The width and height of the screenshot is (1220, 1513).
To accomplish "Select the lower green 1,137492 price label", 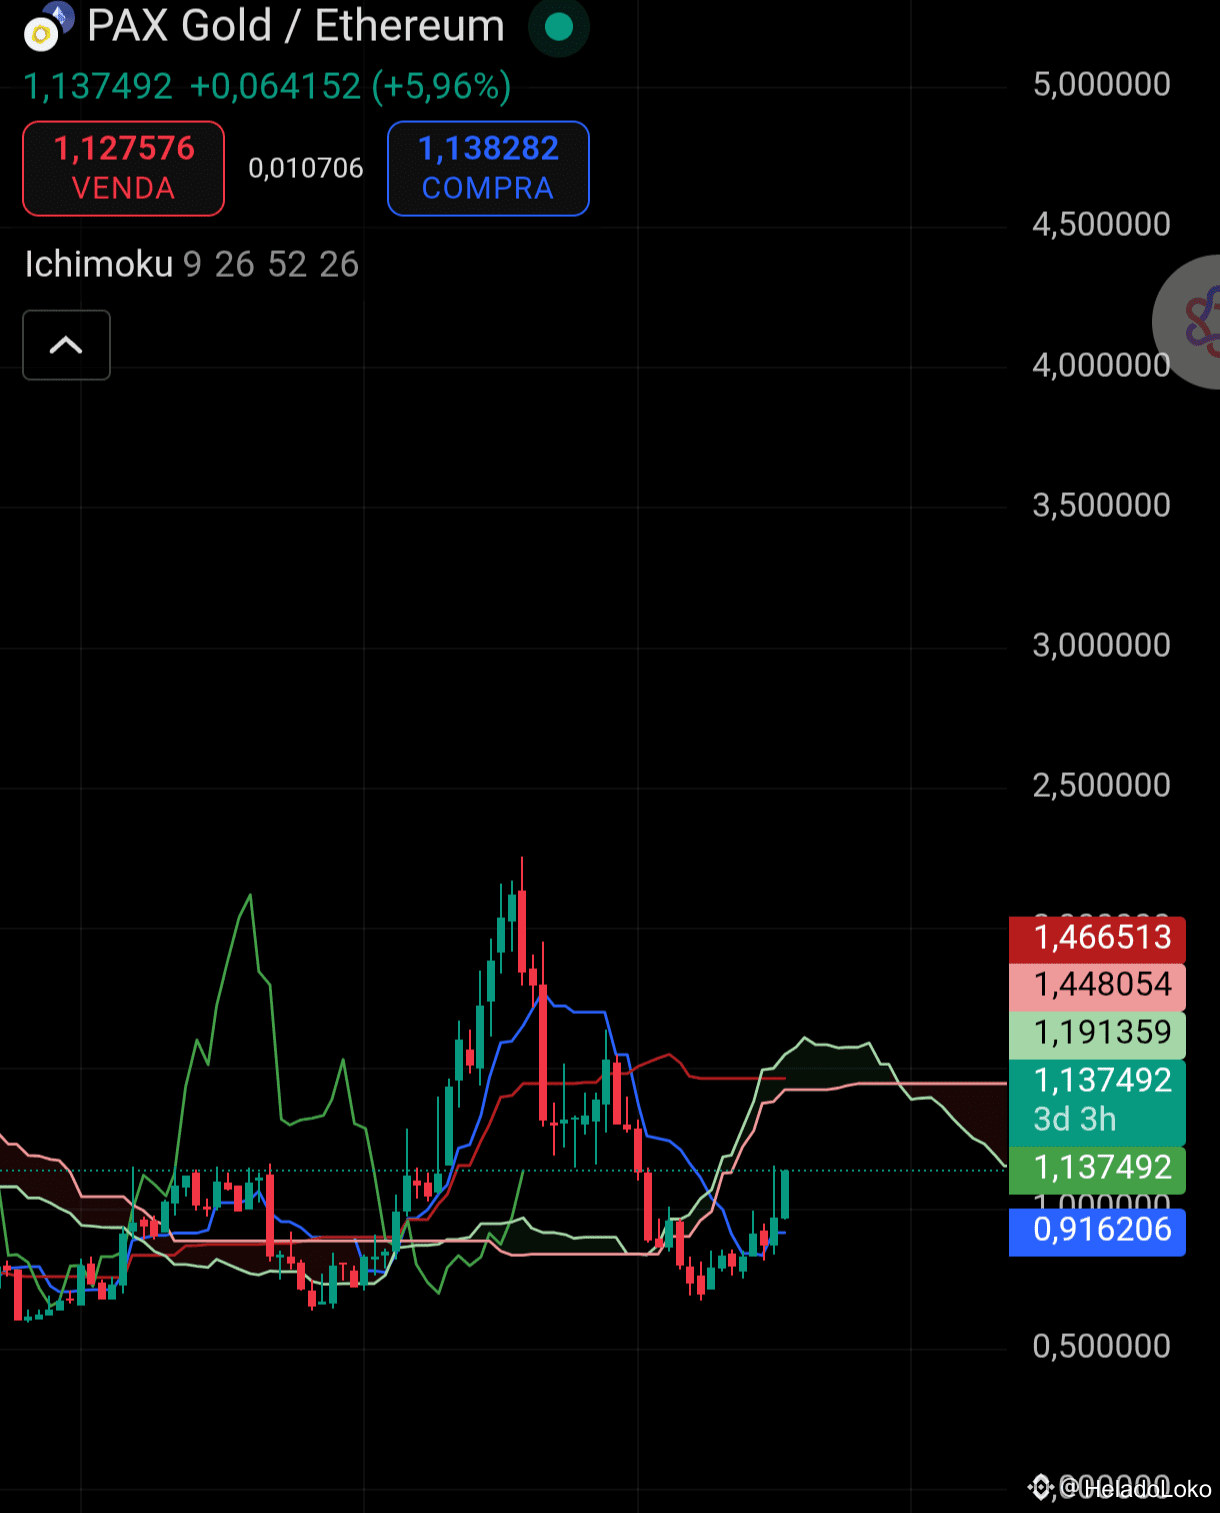I will 1097,1169.
